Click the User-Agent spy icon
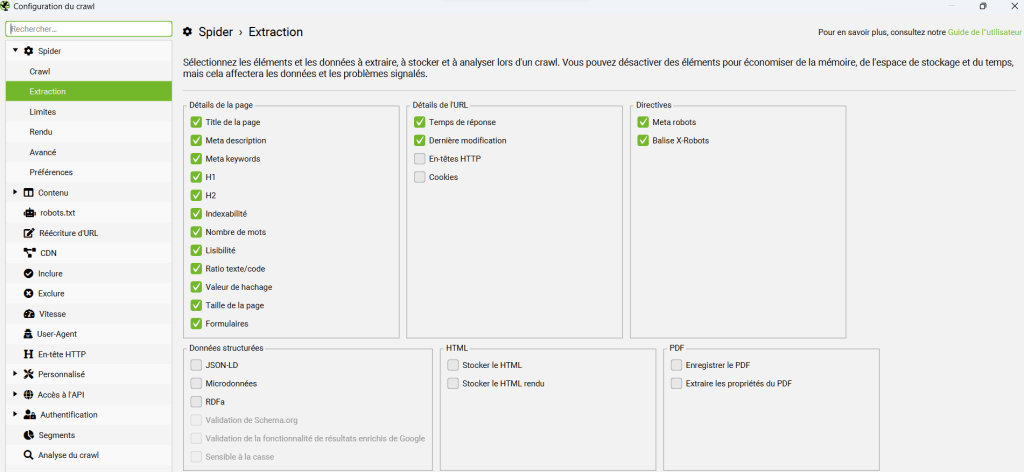Image resolution: width=1024 pixels, height=472 pixels. tap(29, 334)
